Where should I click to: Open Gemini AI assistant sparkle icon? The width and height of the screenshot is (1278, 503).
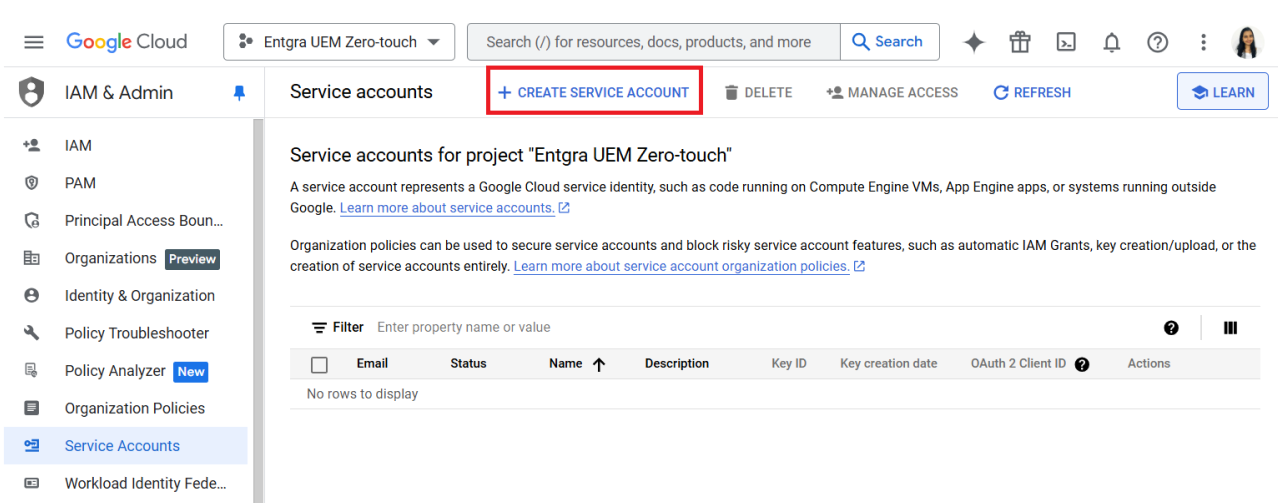974,42
